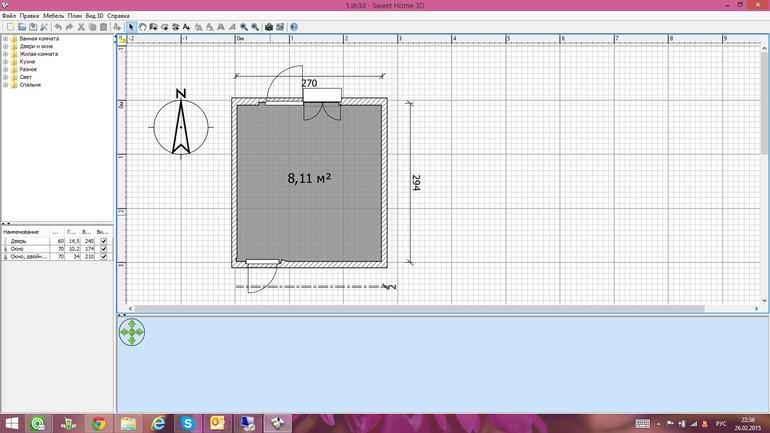
Task: Click the 3D view navigation arrows widget
Action: pos(132,333)
